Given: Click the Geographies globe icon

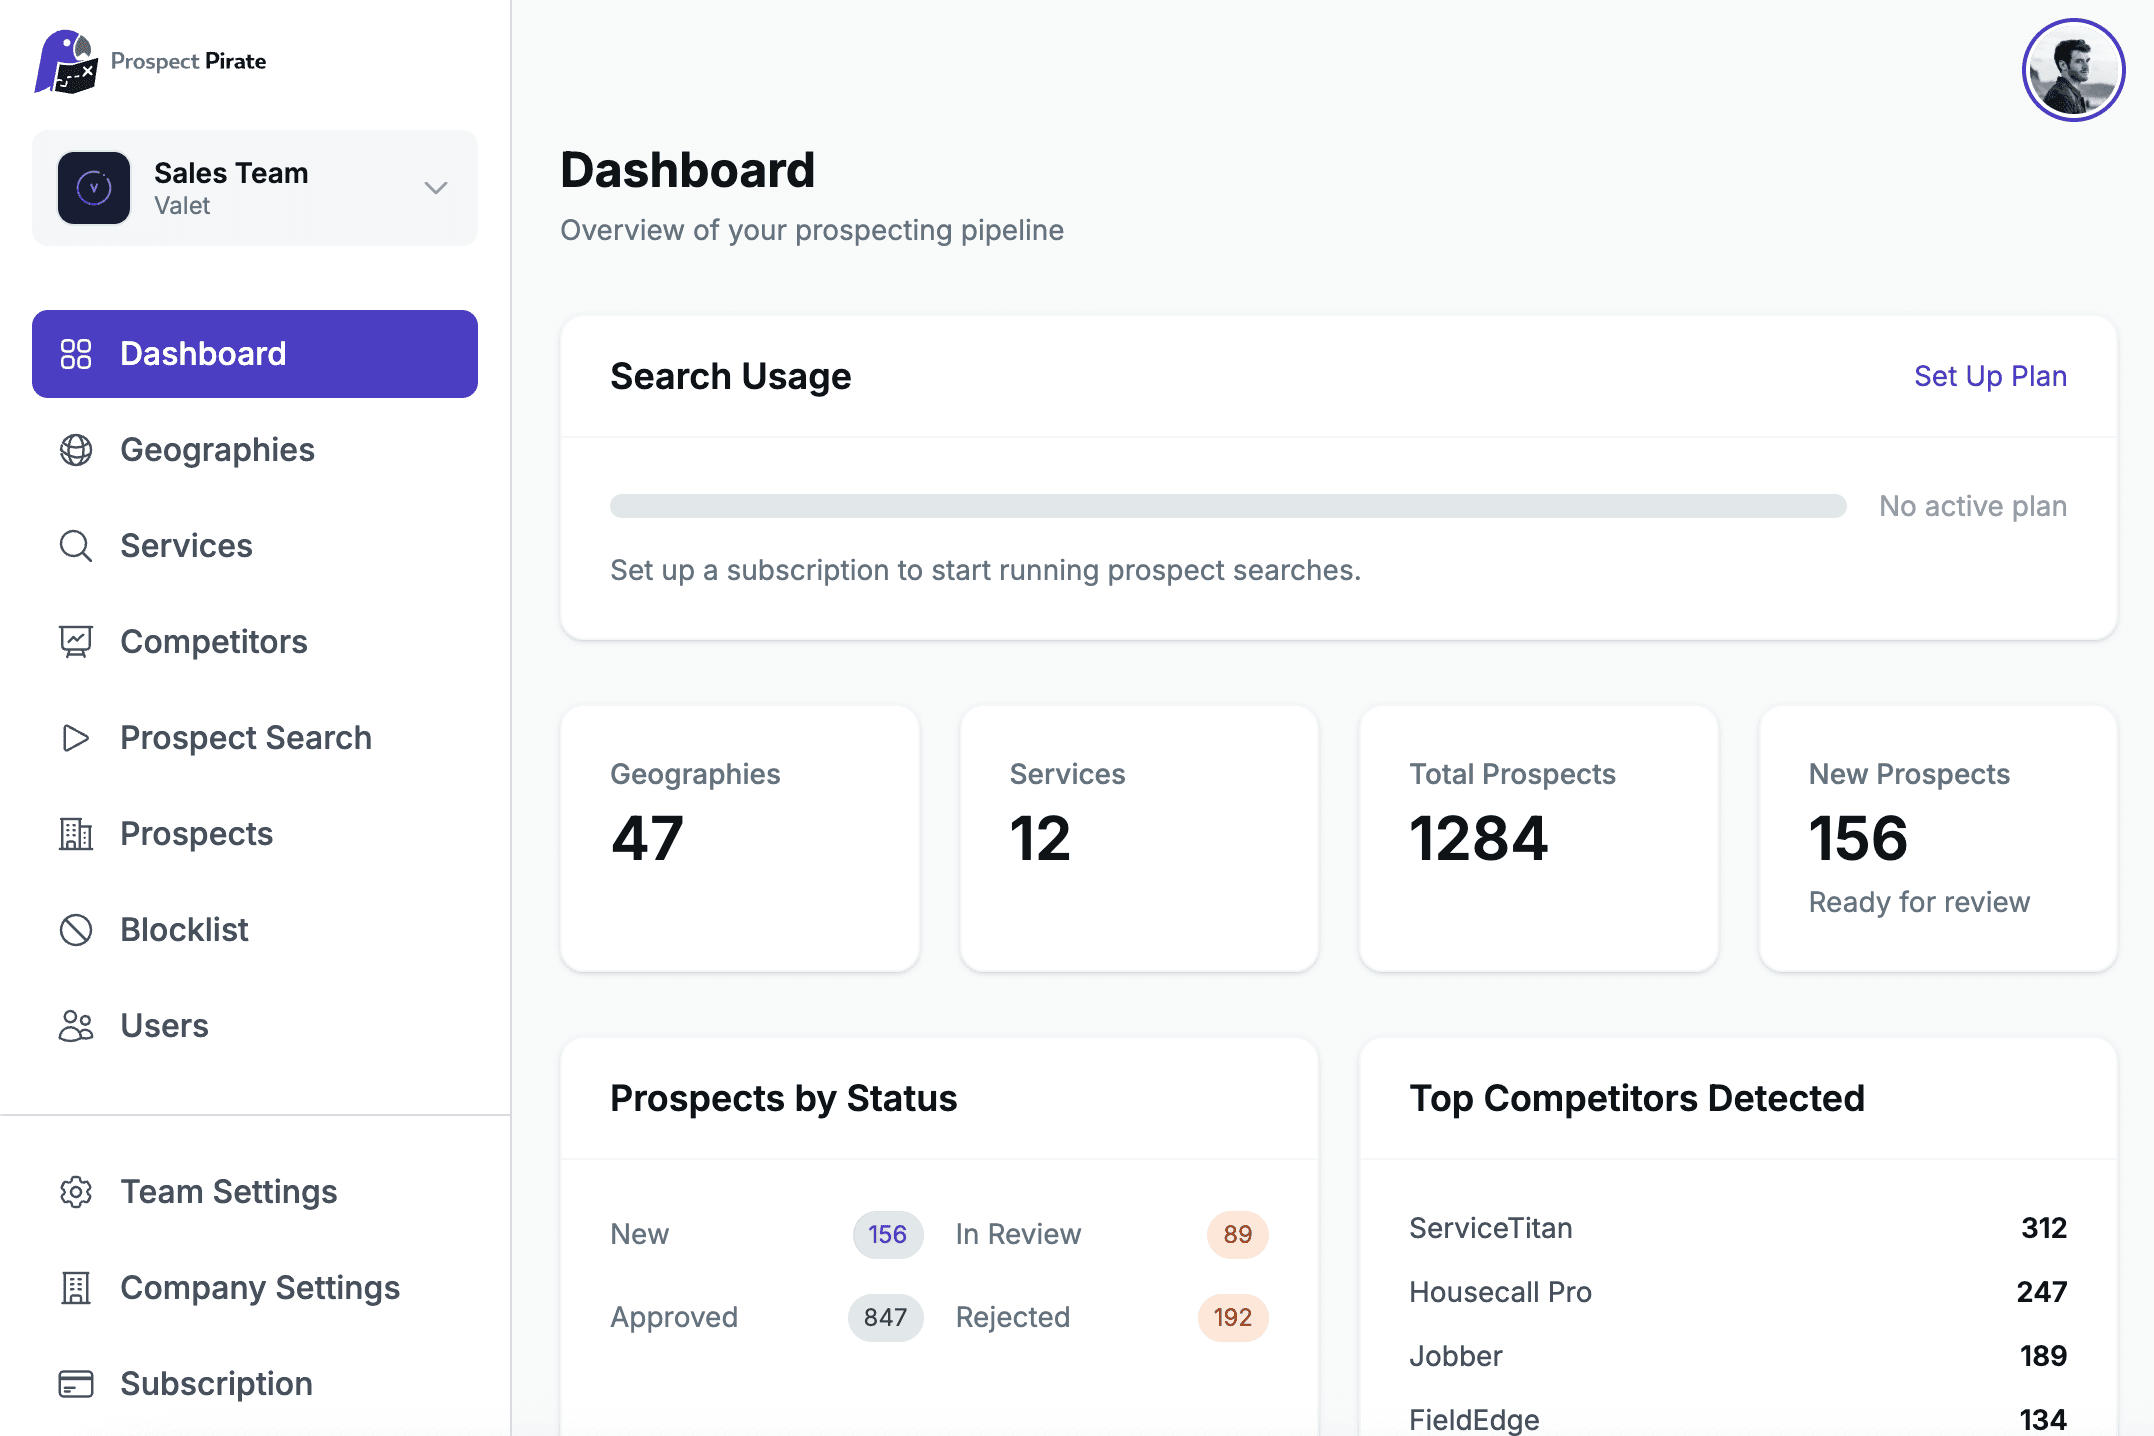Looking at the screenshot, I should click(x=76, y=450).
